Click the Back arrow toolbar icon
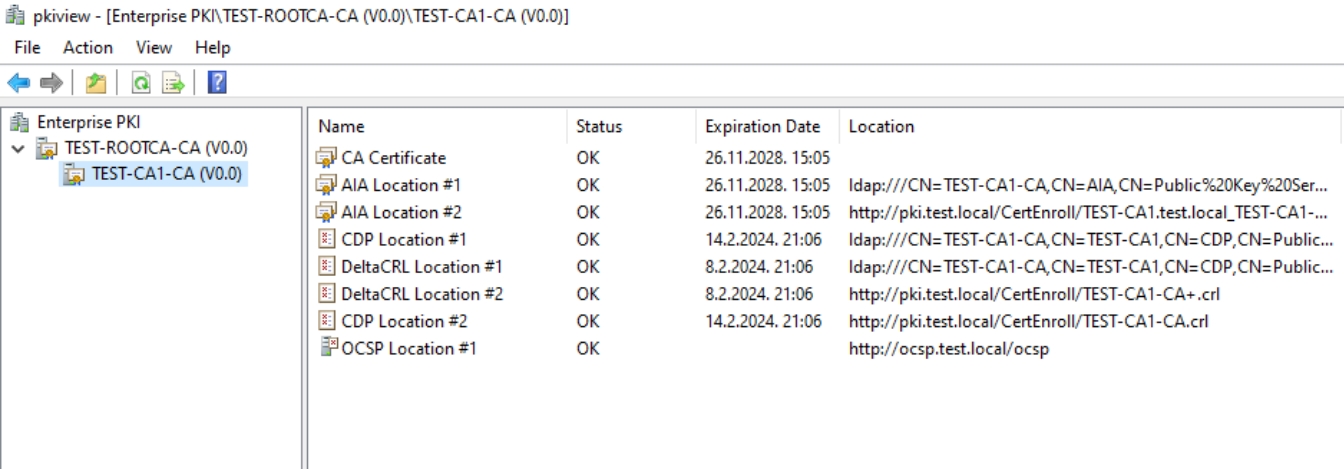Viewport: 1344px width, 469px height. 19,83
